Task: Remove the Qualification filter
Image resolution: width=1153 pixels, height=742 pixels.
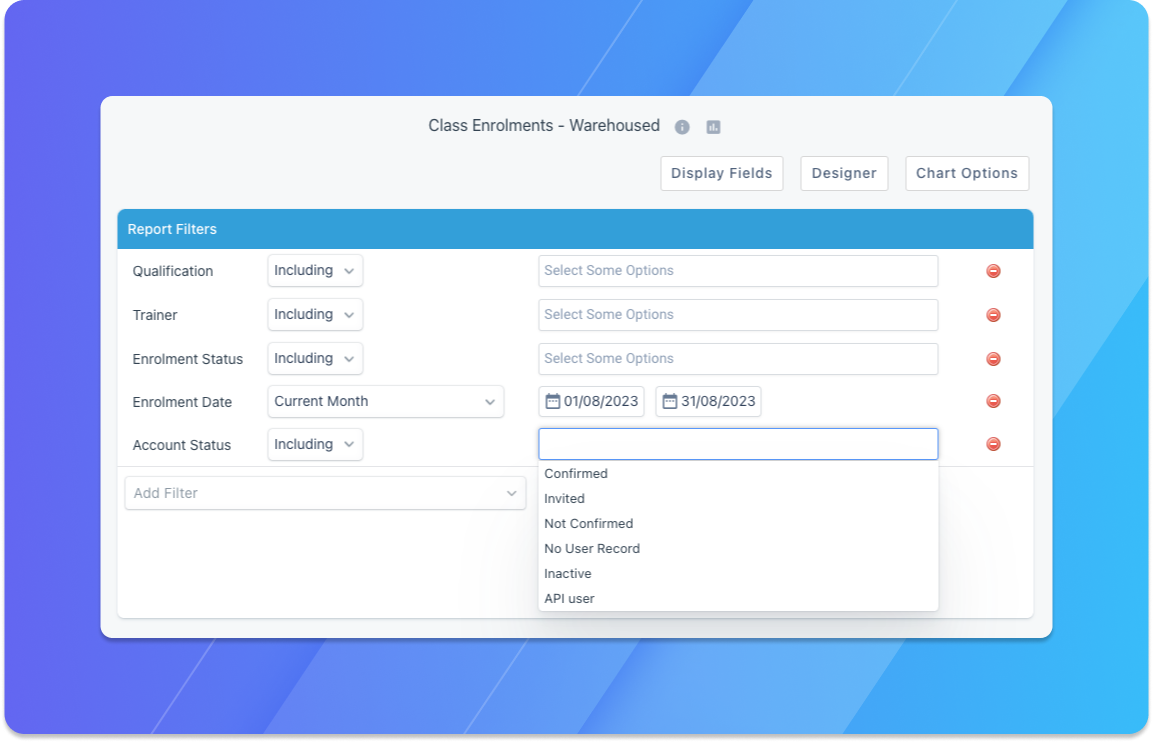Action: click(993, 271)
